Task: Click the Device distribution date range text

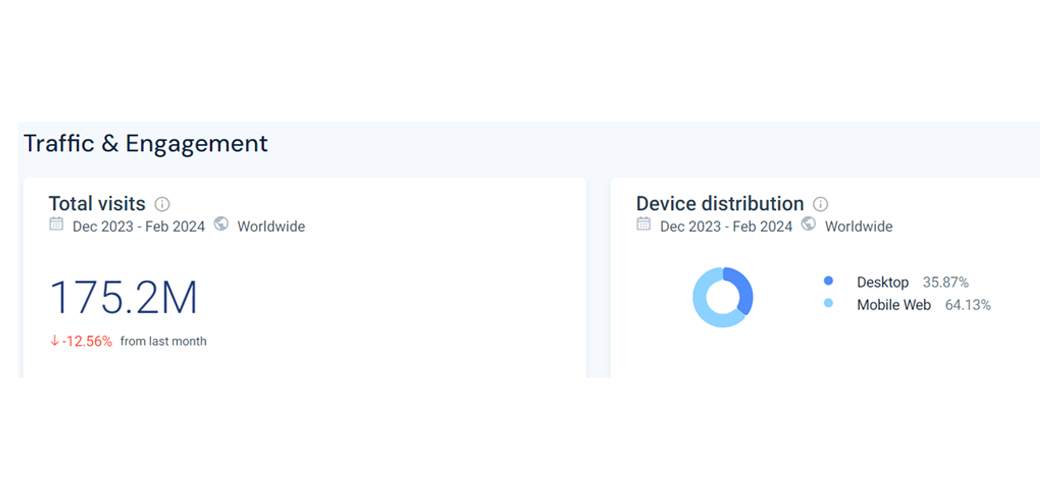Action: (726, 227)
